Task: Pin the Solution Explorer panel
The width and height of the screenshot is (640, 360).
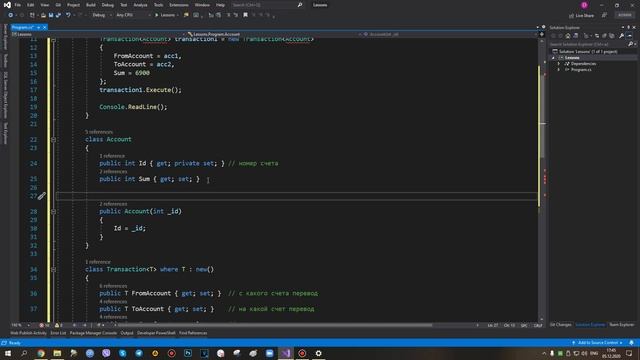Action: 629,27
